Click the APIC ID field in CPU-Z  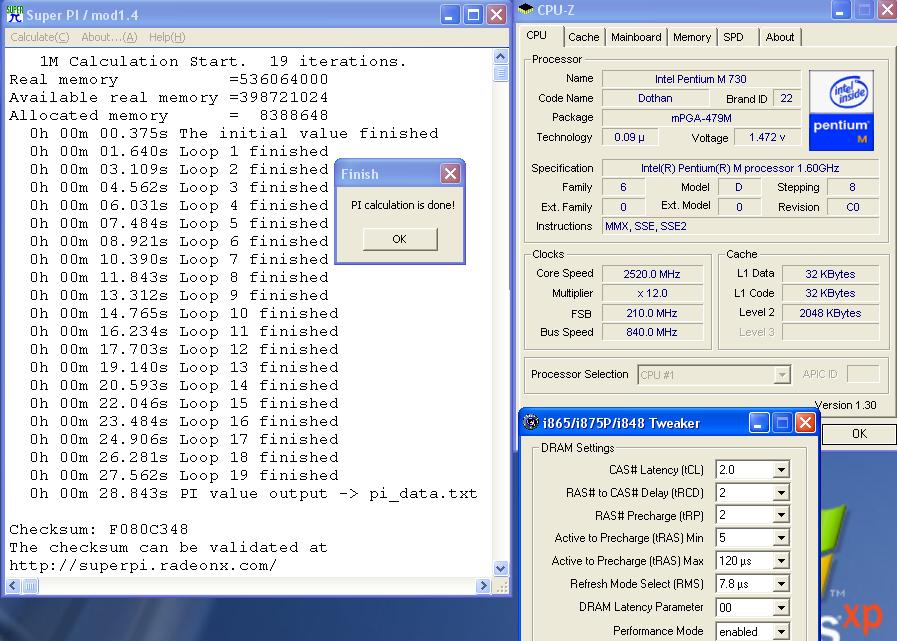[863, 374]
